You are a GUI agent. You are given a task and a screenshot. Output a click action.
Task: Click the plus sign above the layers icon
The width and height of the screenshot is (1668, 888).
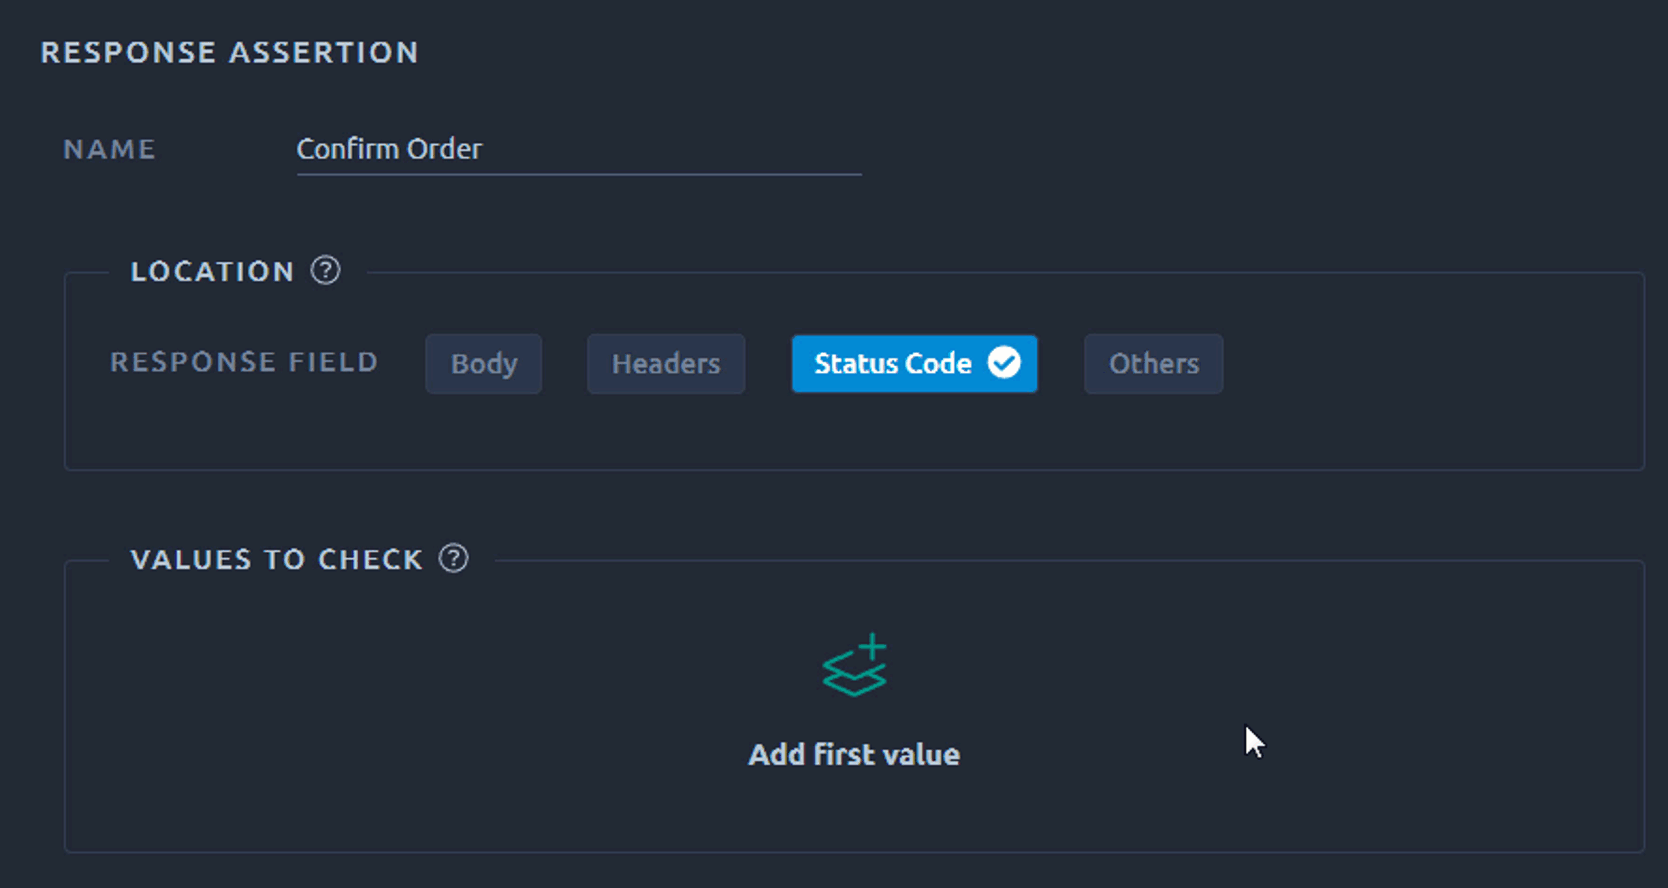click(x=873, y=647)
